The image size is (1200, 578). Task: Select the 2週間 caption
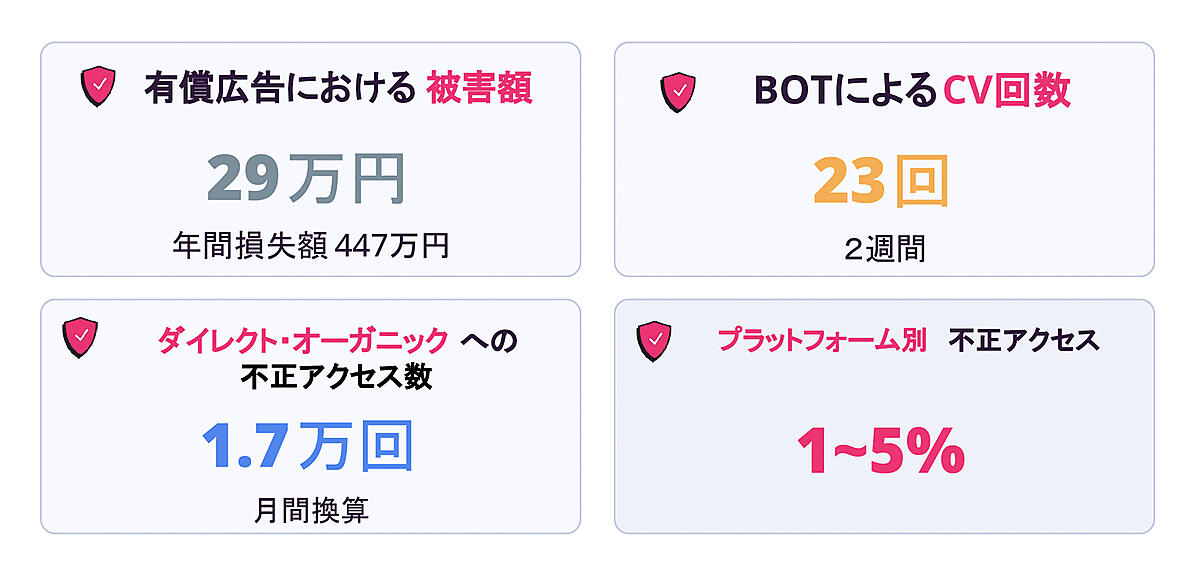click(x=884, y=248)
